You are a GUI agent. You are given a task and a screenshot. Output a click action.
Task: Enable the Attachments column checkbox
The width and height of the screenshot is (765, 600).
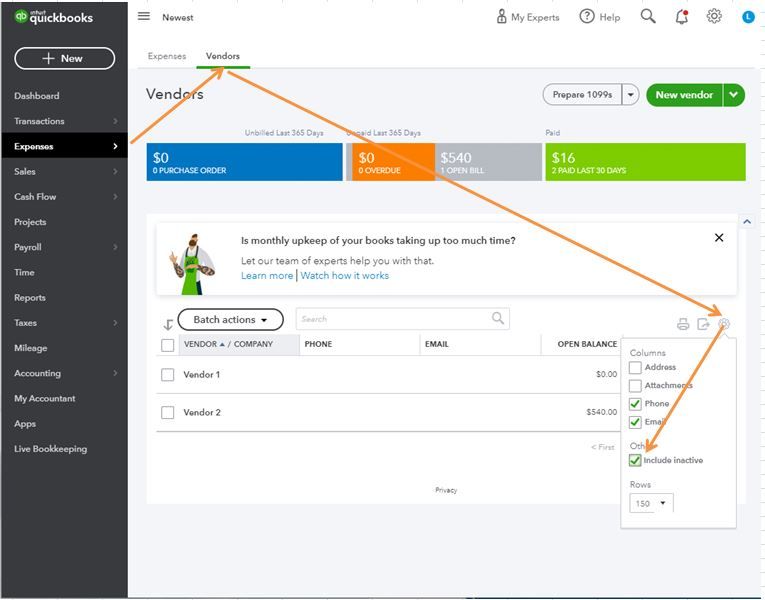pyautogui.click(x=635, y=386)
